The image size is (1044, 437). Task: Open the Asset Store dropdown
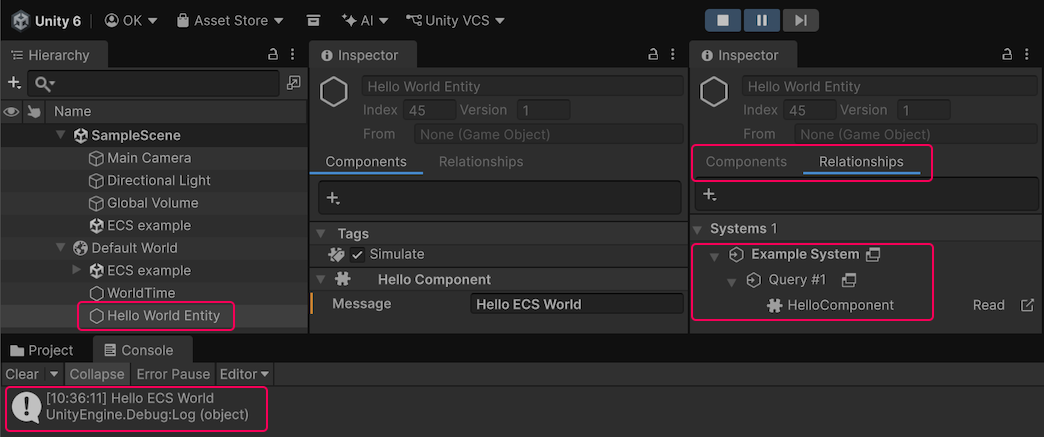(x=230, y=21)
